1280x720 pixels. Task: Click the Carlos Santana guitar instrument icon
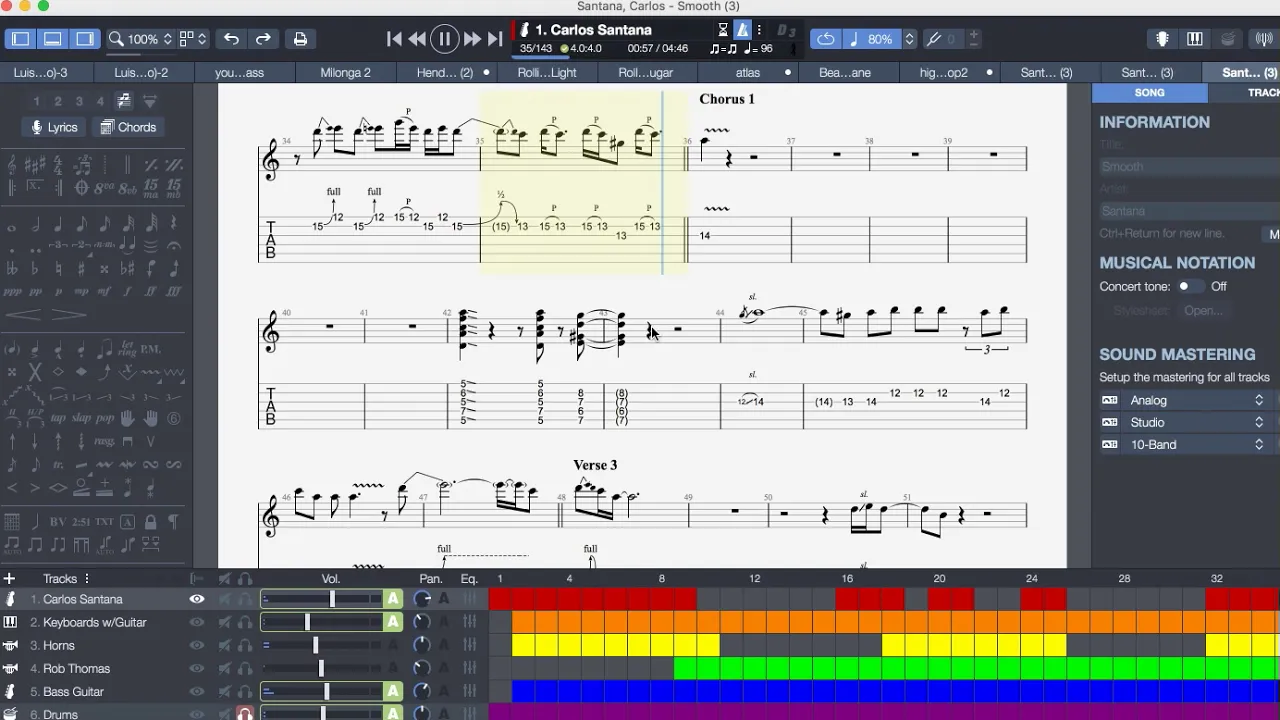10,599
